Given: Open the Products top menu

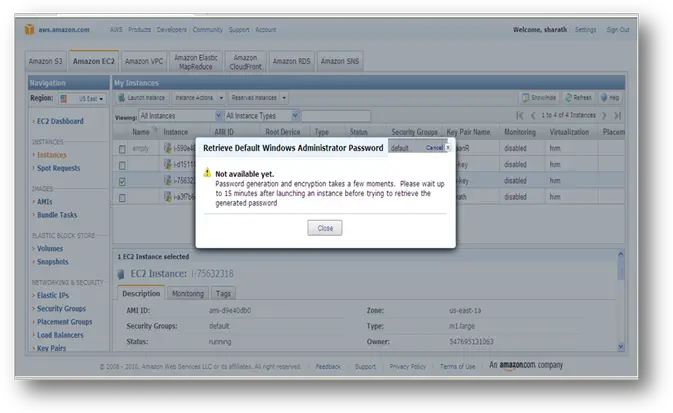Looking at the screenshot, I should point(139,30).
